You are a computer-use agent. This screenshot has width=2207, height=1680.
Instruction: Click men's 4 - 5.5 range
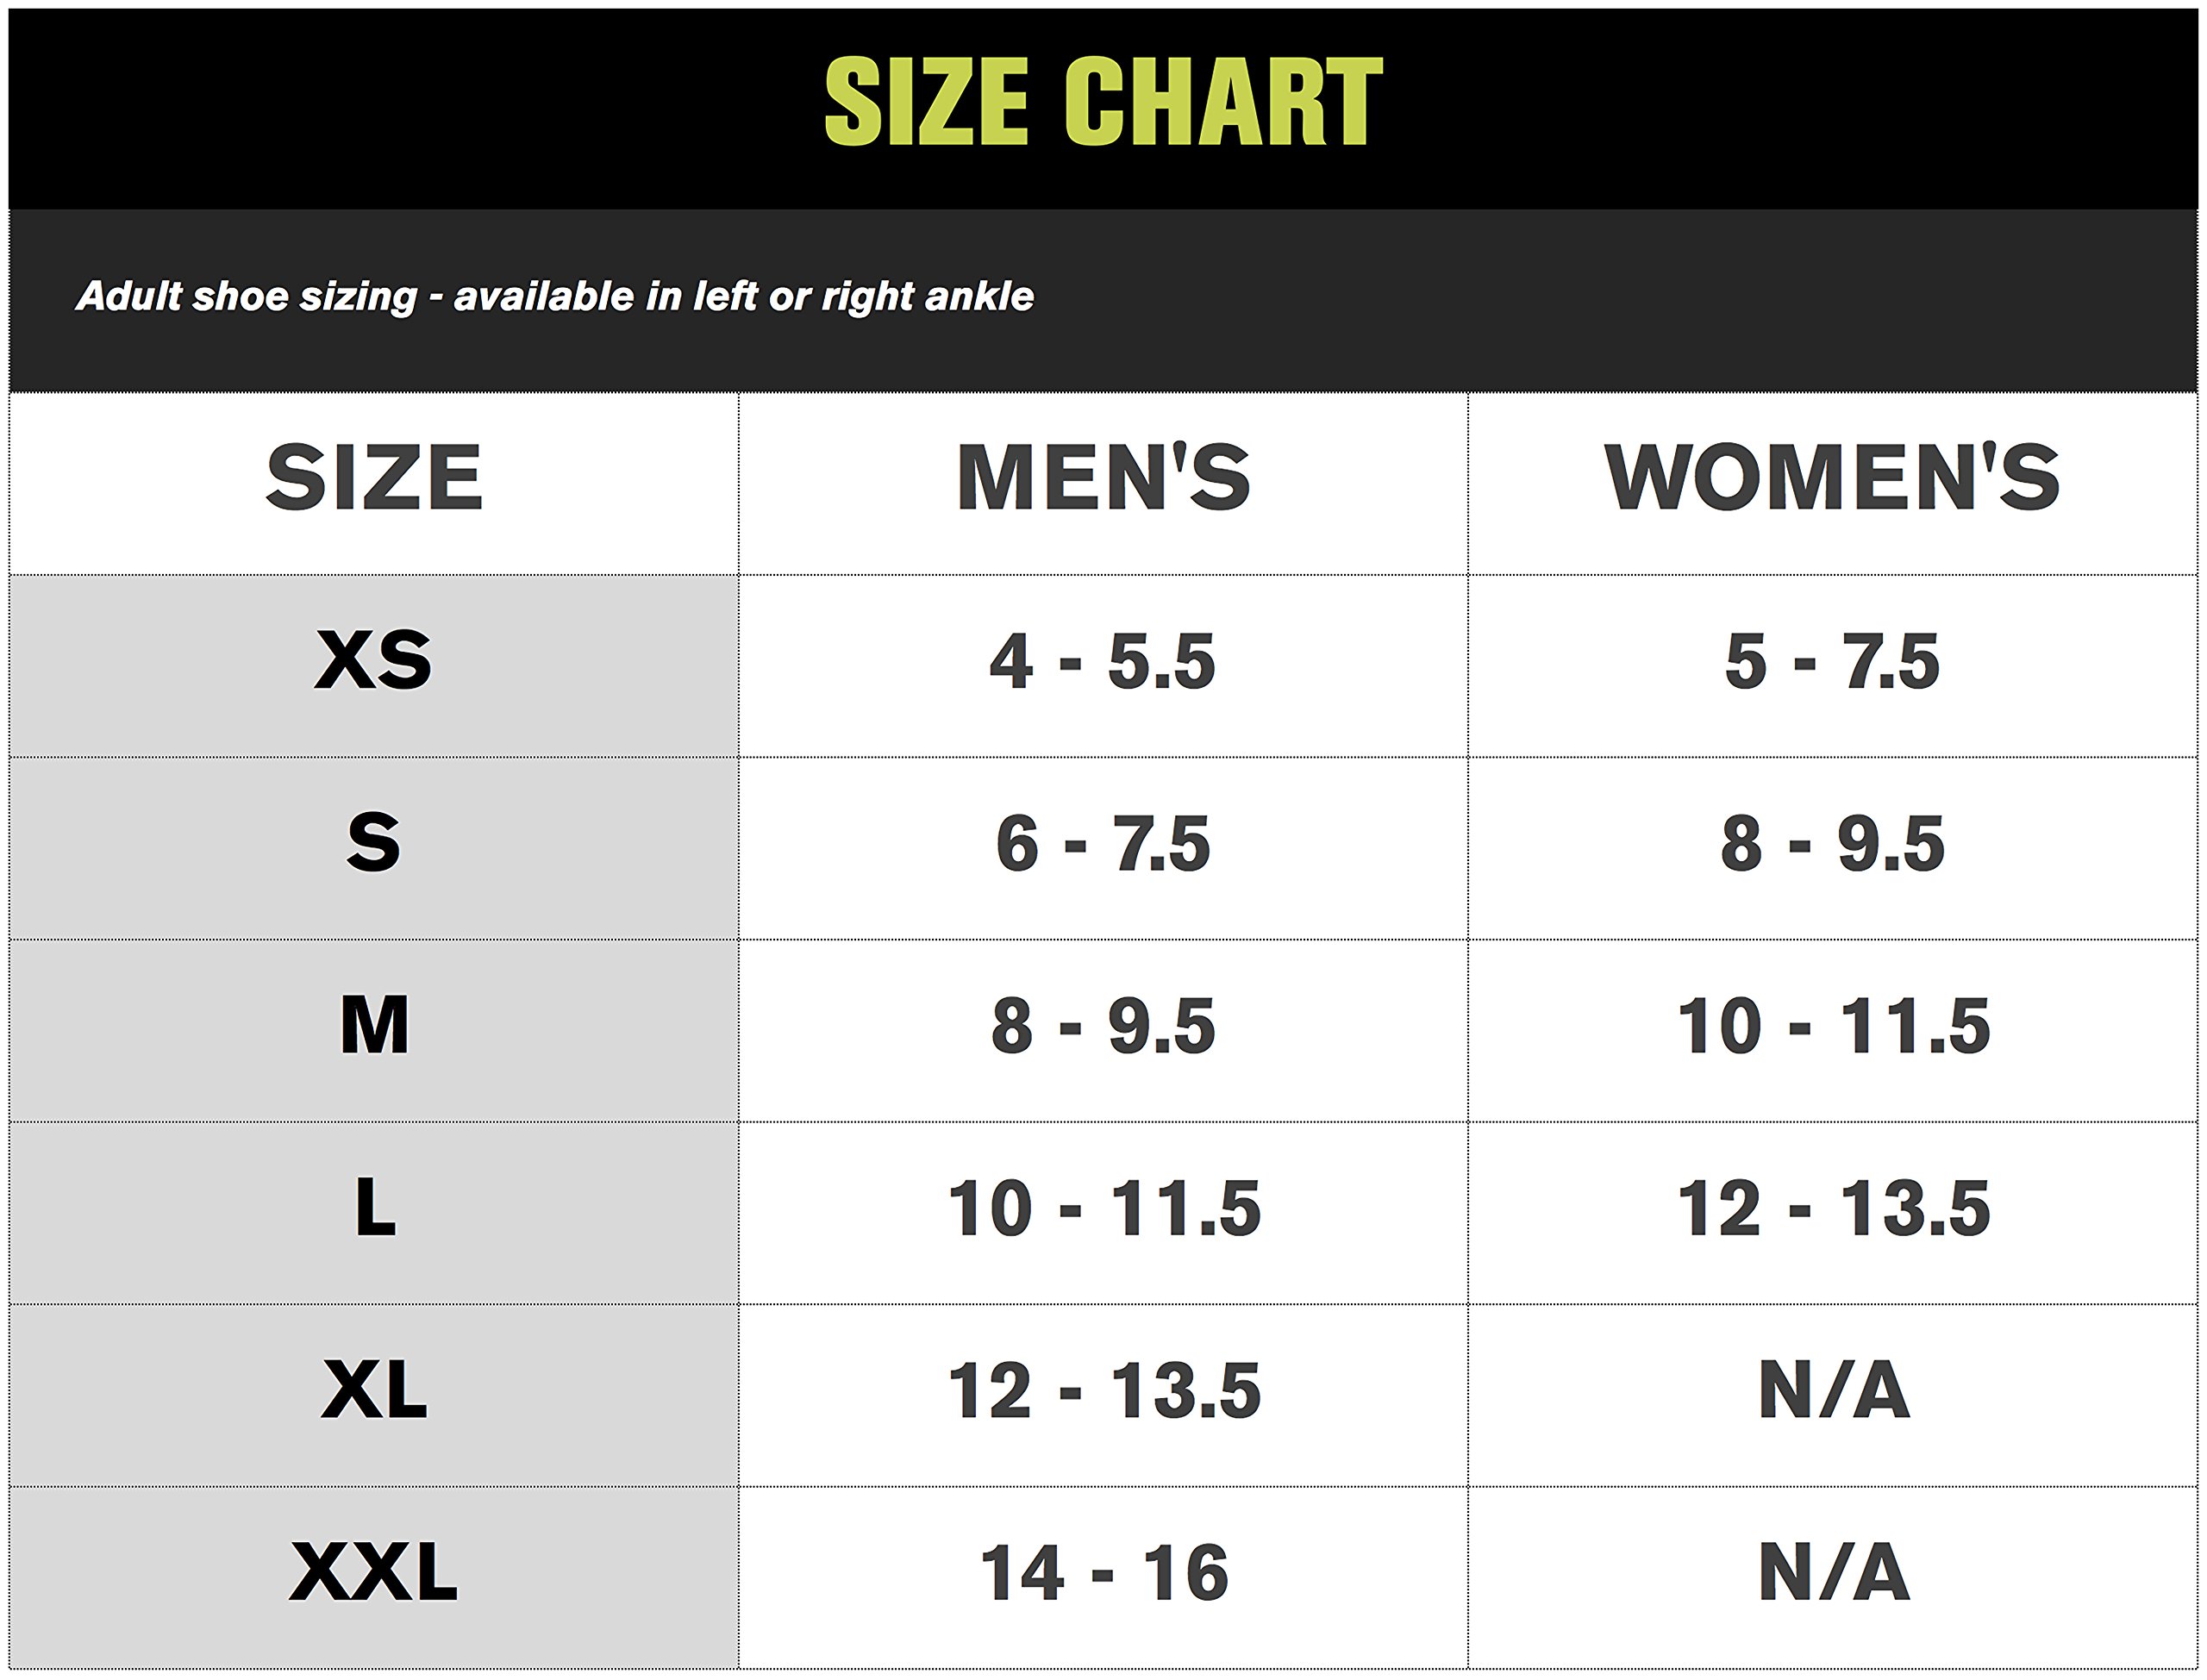(x=1103, y=661)
